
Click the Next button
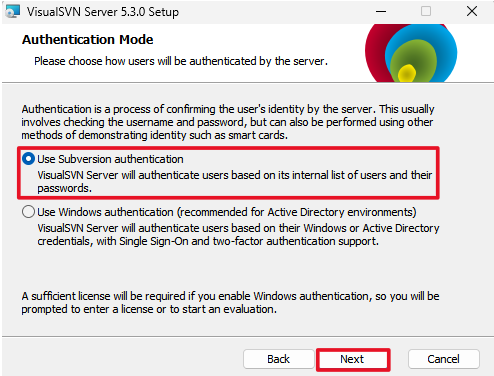point(353,359)
